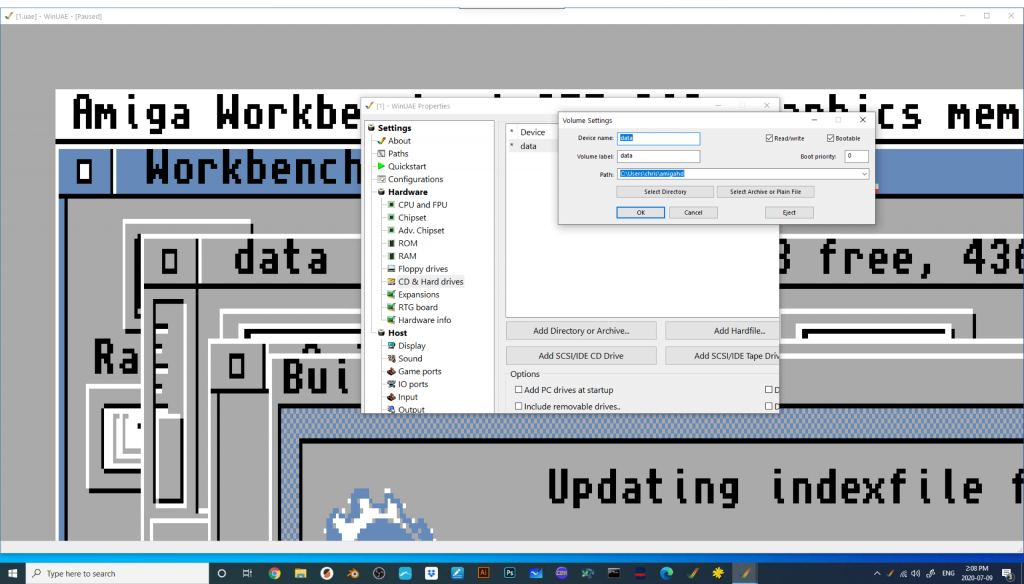Select the 'data' row in device list
Viewport: 1024px width, 584px height.
click(532, 146)
